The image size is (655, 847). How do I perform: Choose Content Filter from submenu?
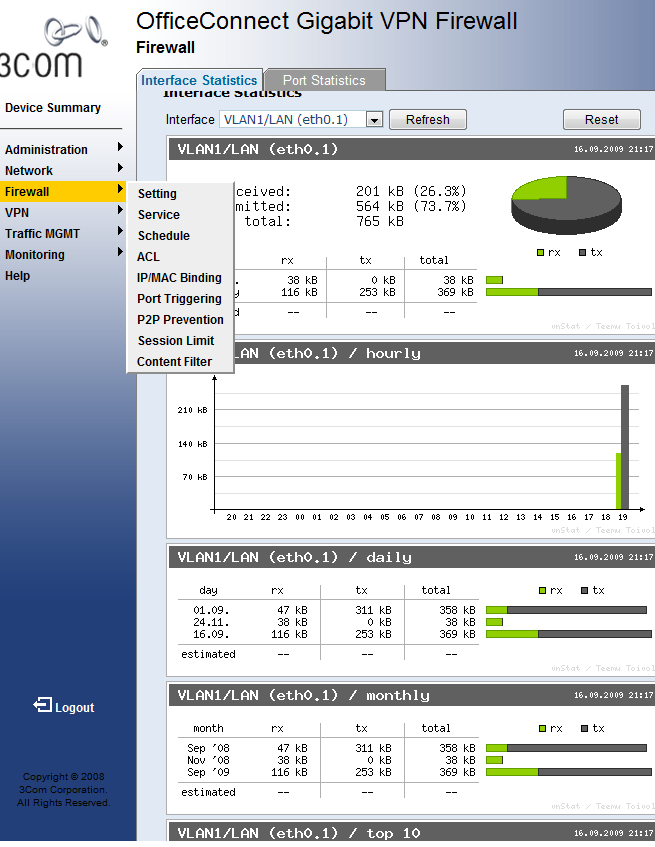174,362
